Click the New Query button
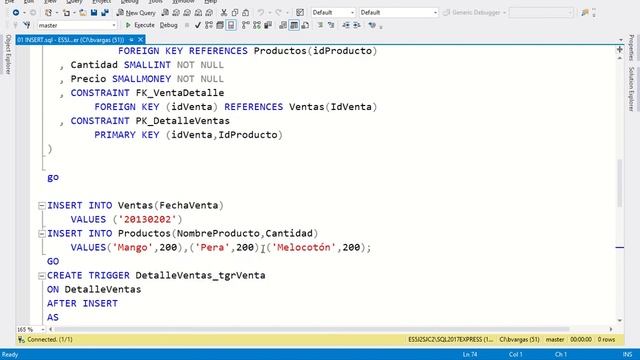Image resolution: width=640 pixels, height=360 pixels. point(136,13)
